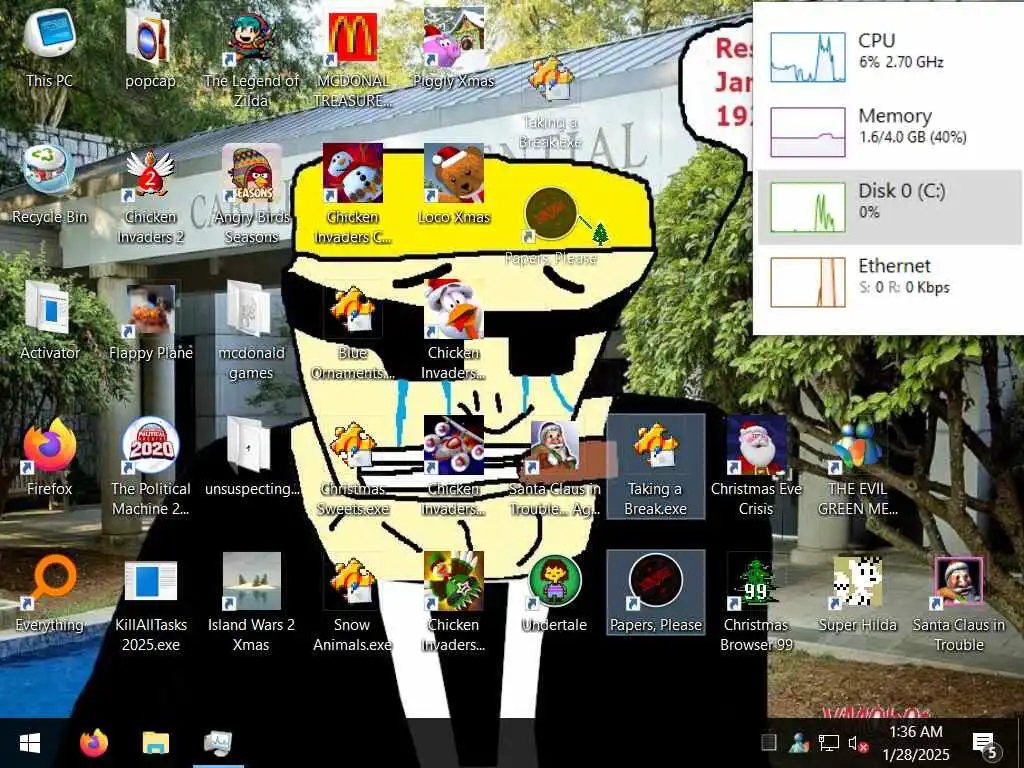The width and height of the screenshot is (1024, 768).
Task: Open the Everything search shortcut
Action: (x=50, y=592)
